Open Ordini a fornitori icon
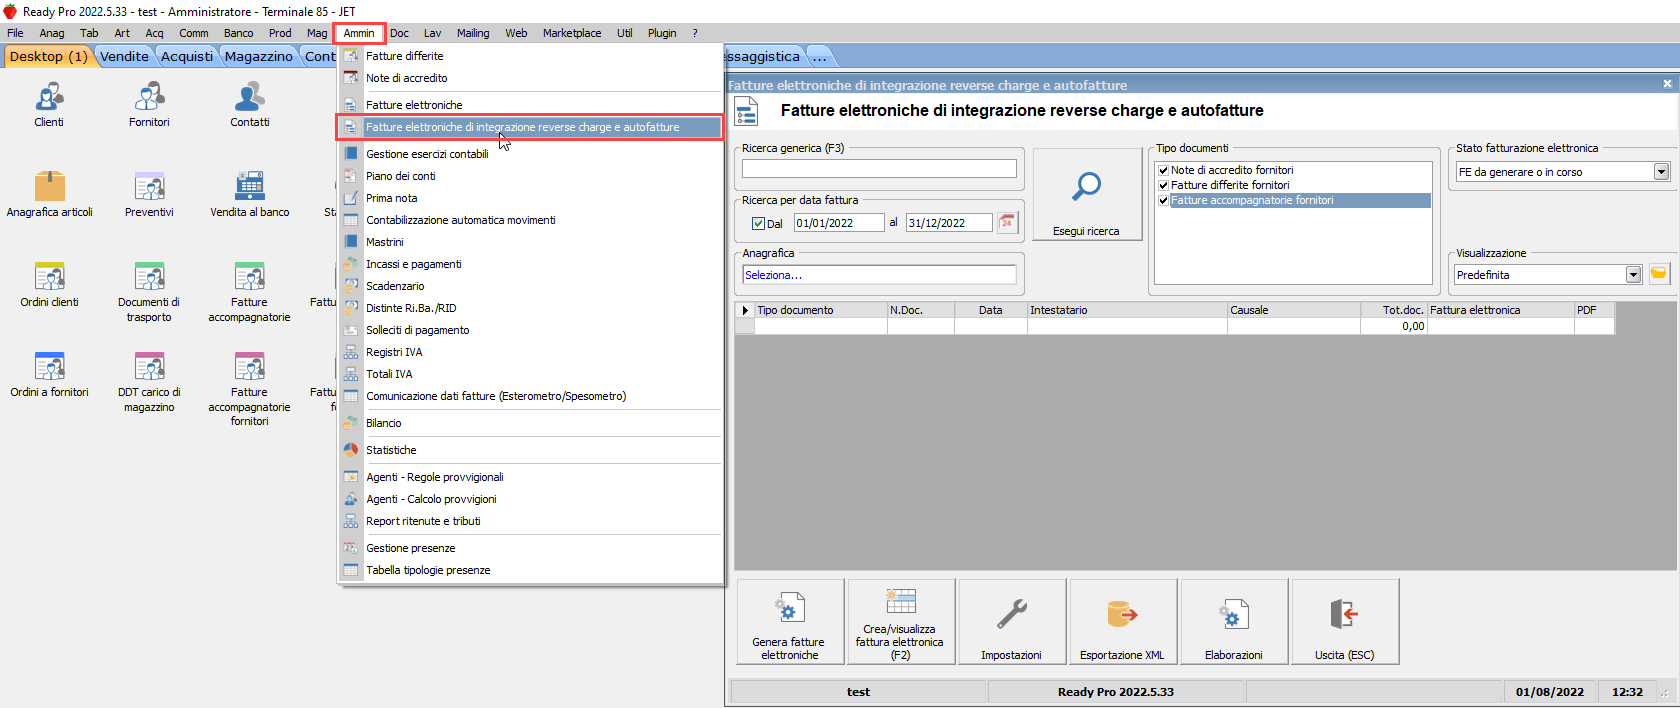 (49, 374)
